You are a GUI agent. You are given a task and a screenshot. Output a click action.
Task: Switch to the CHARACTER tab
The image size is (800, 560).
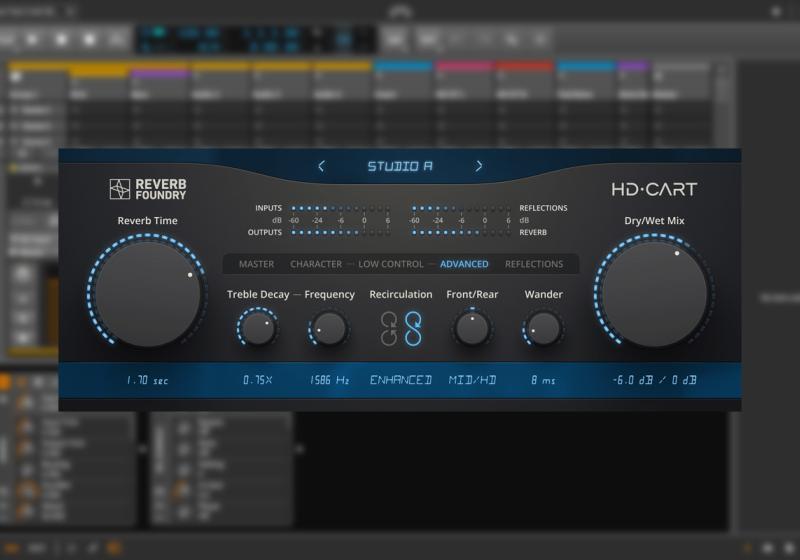click(316, 264)
